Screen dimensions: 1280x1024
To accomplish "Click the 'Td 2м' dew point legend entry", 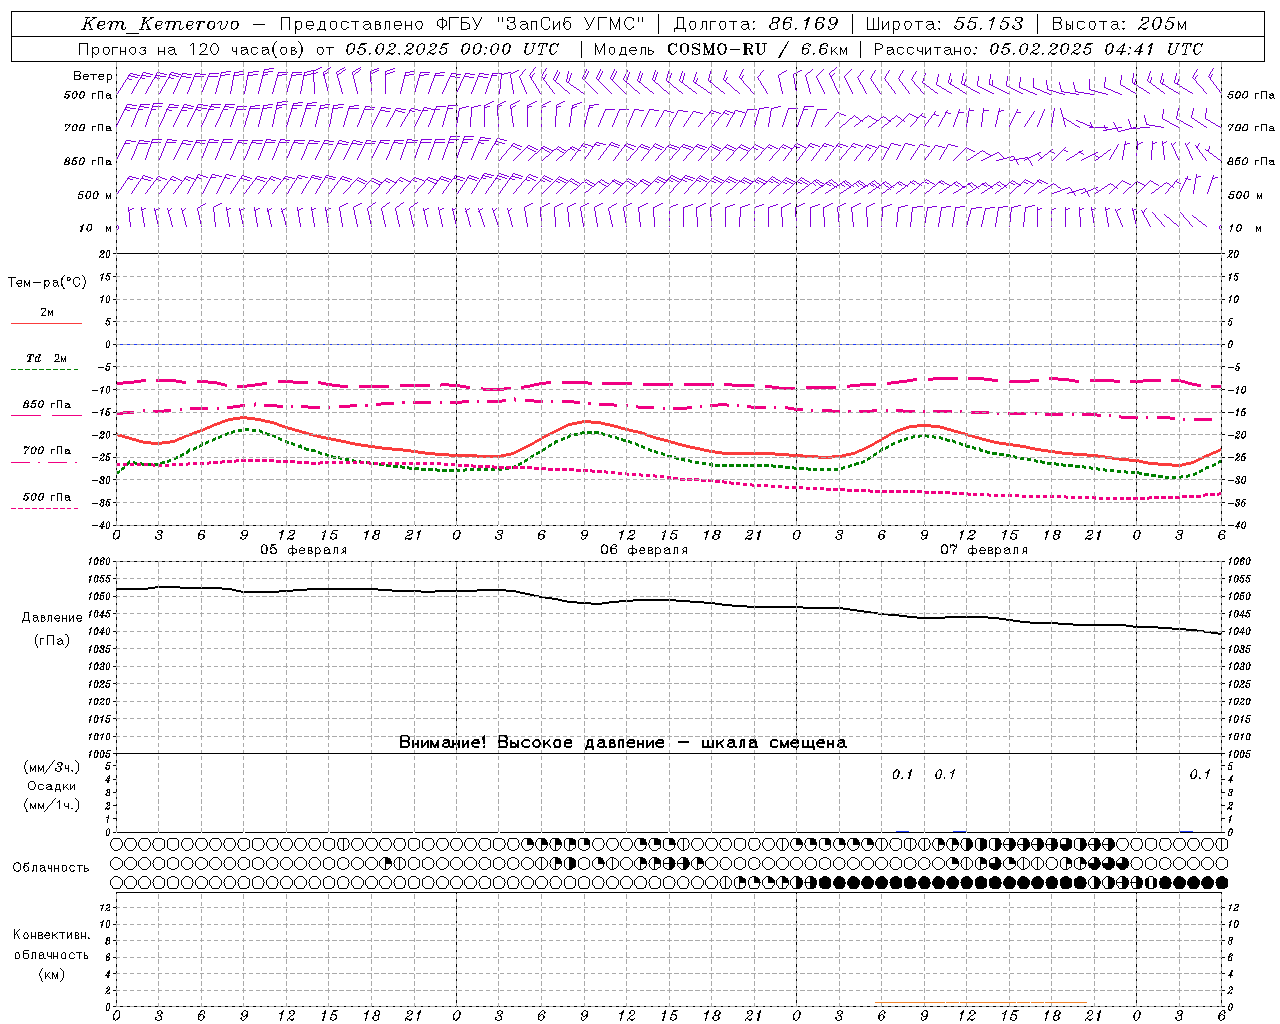I will coord(46,358).
